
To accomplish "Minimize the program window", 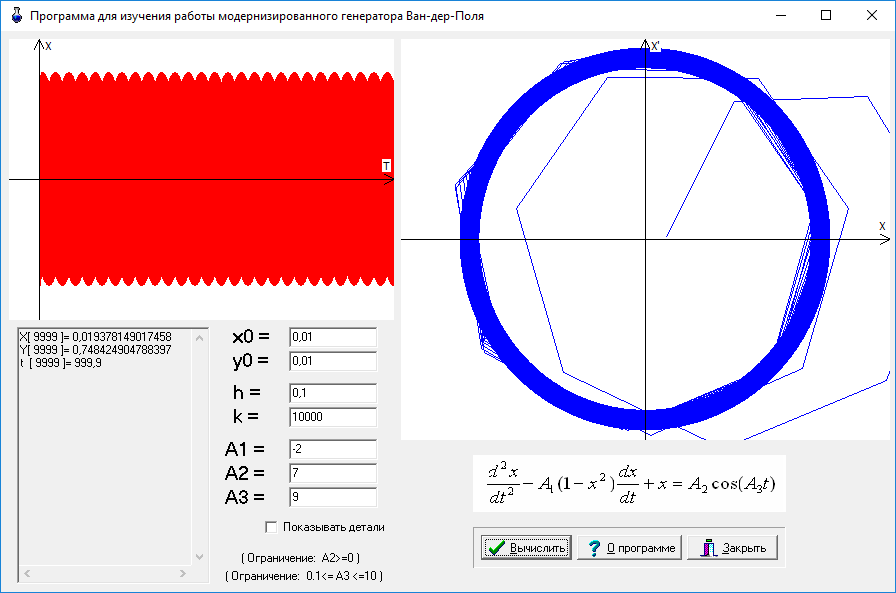I will pos(781,15).
